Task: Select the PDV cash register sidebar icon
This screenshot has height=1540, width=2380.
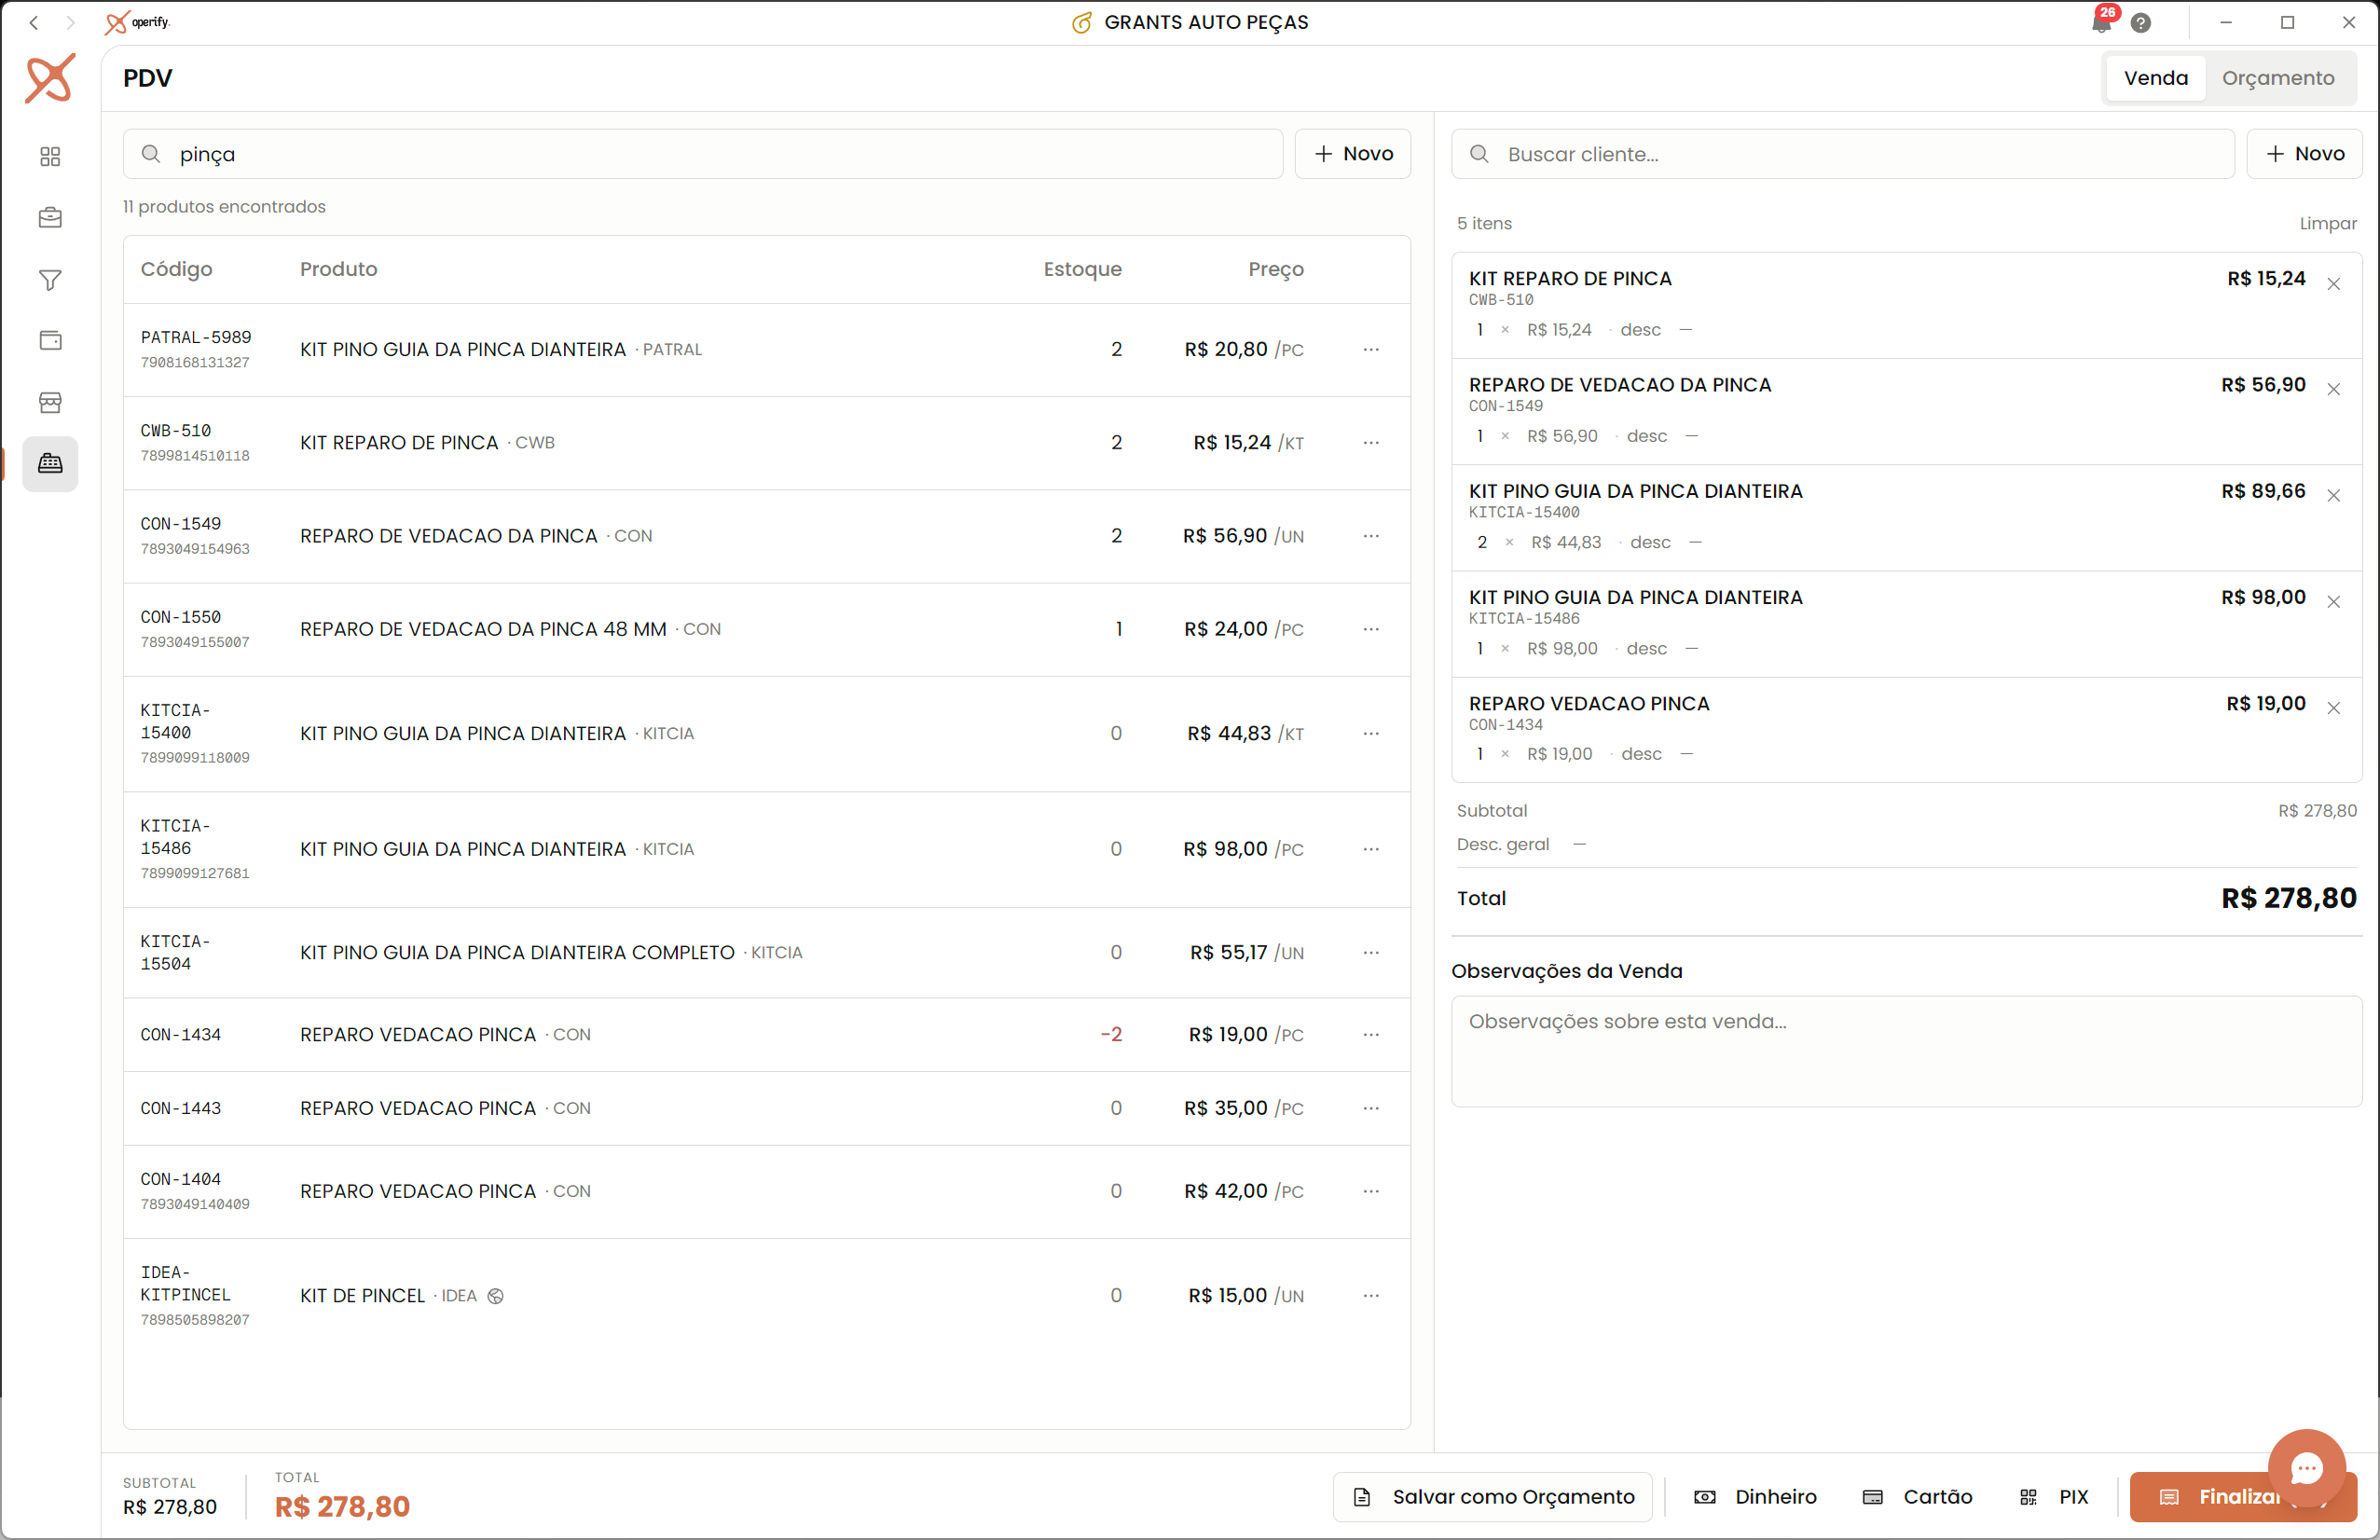Action: coord(50,464)
